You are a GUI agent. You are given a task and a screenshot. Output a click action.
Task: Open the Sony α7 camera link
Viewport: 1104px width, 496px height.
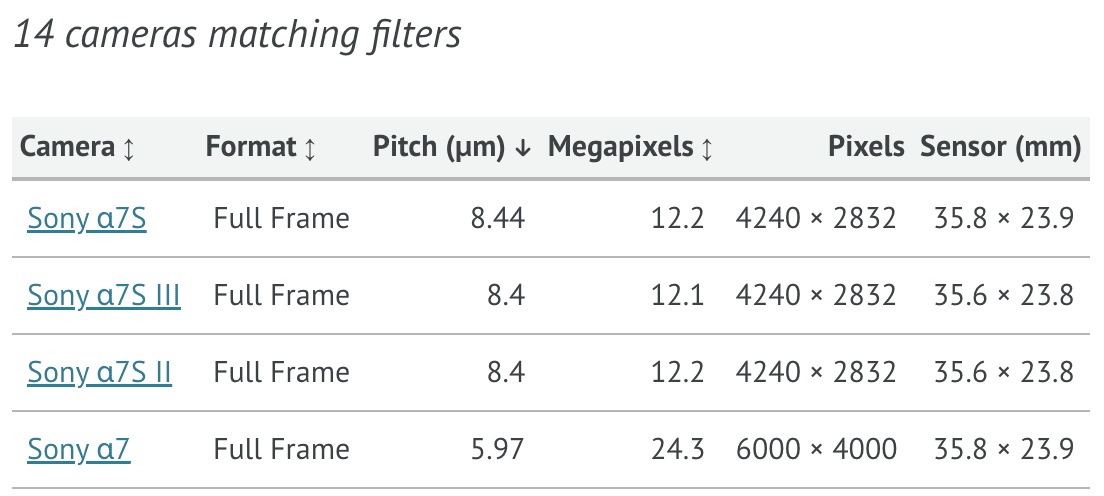point(78,449)
